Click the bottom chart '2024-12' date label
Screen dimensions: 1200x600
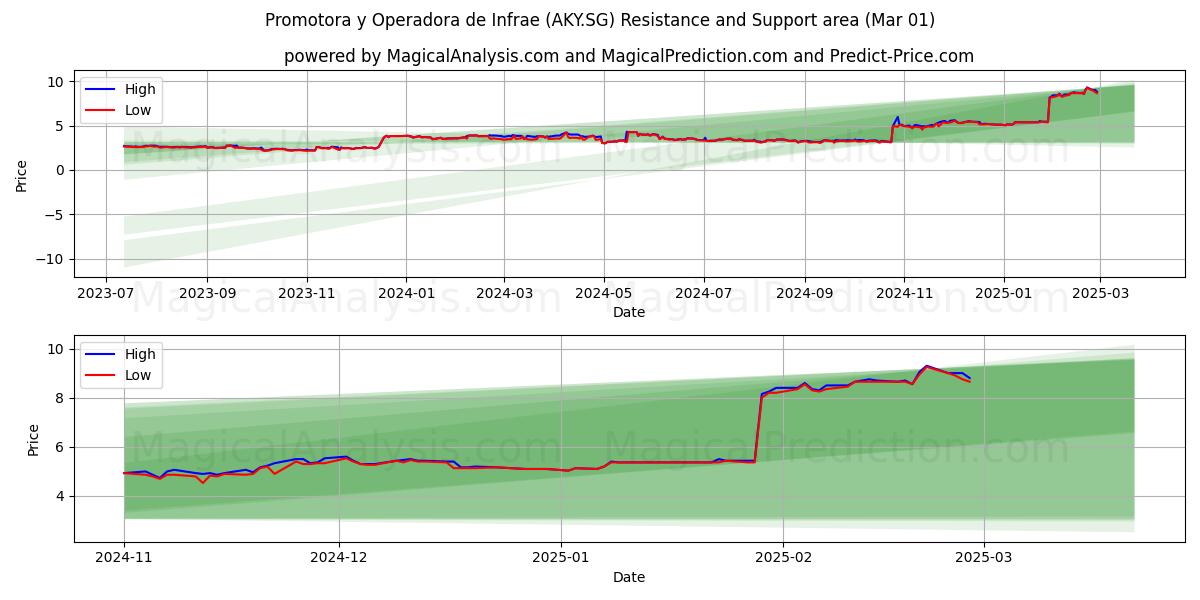point(339,558)
